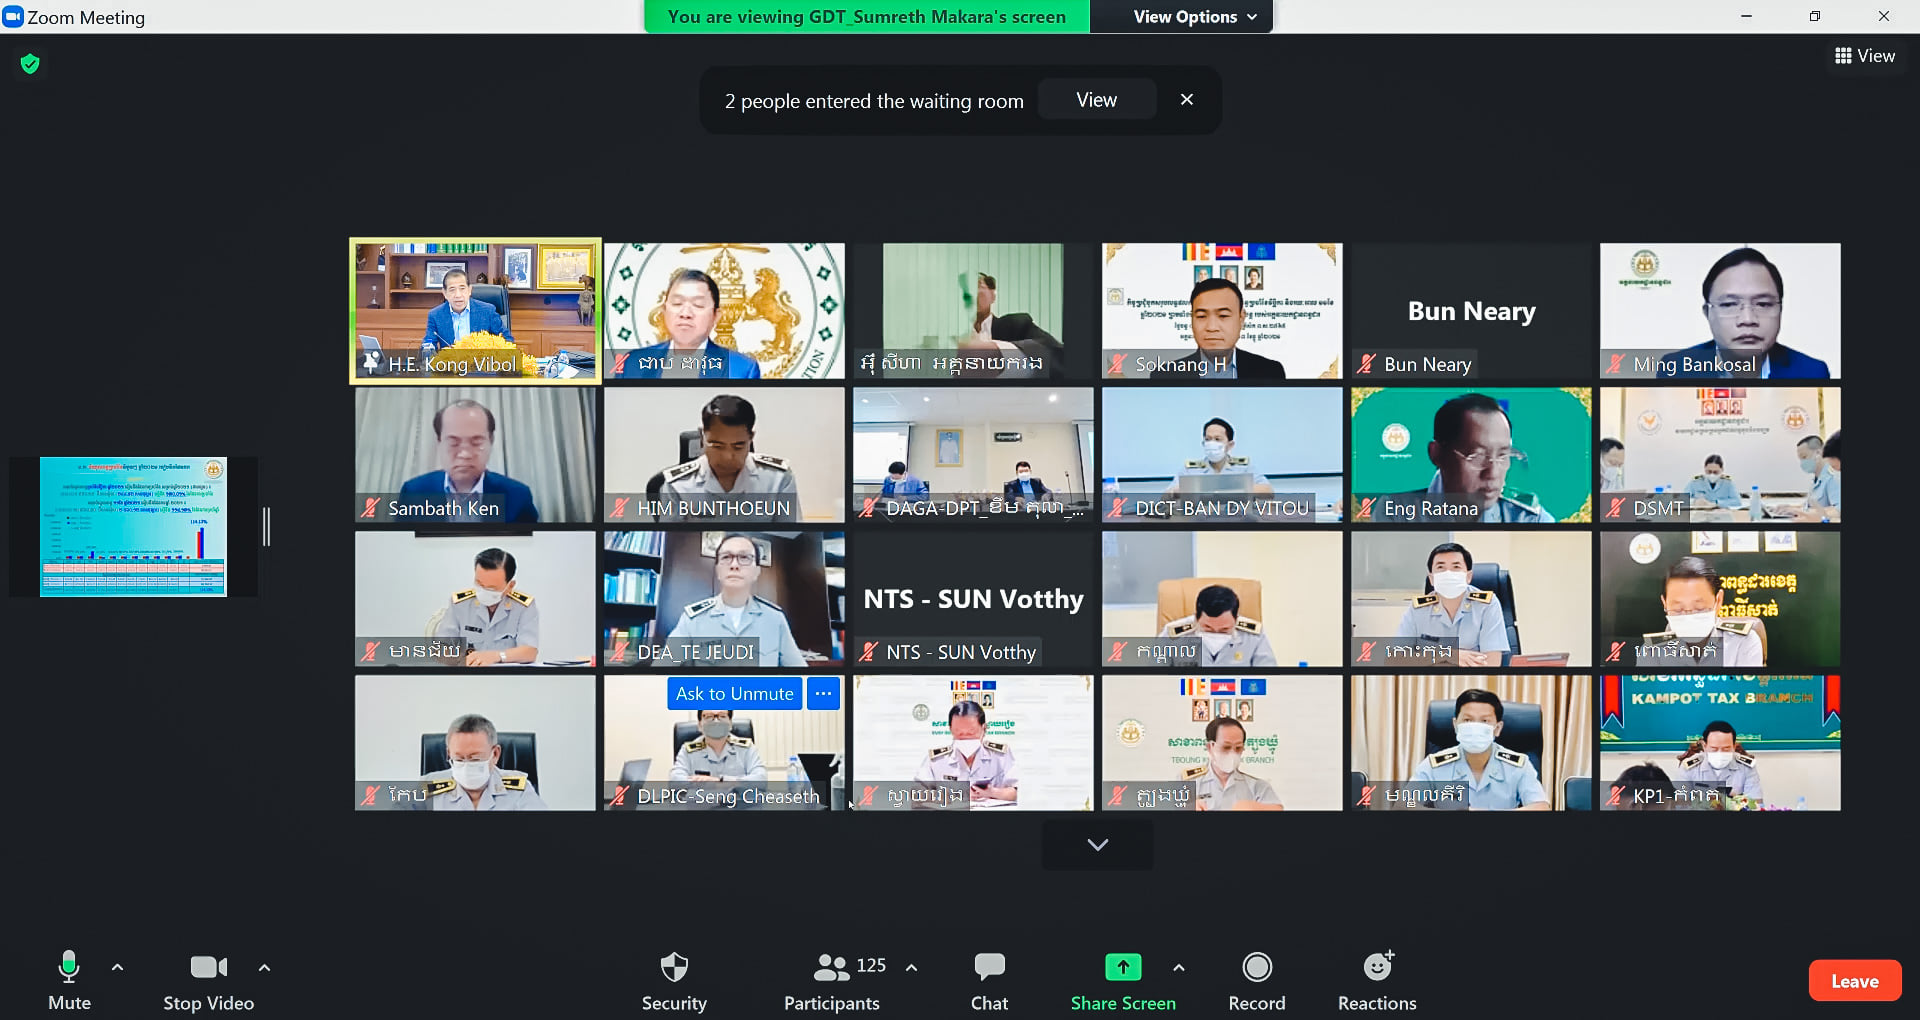
Task: Open the Participants panel
Action: pyautogui.click(x=831, y=968)
